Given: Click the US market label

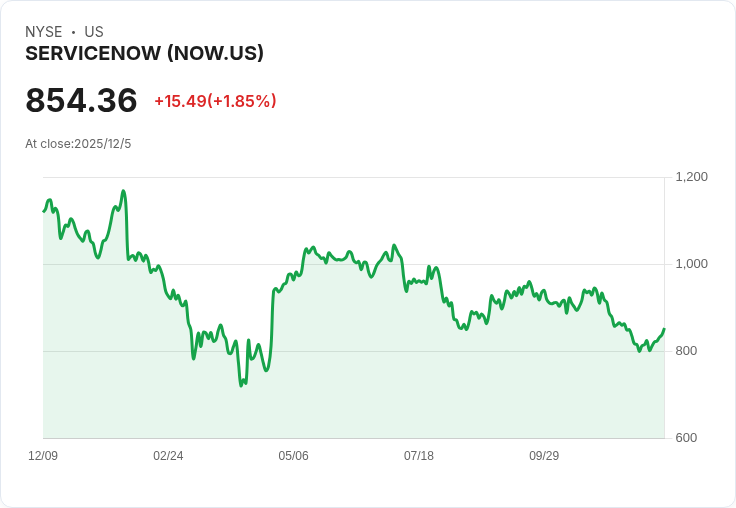Looking at the screenshot, I should [x=94, y=32].
